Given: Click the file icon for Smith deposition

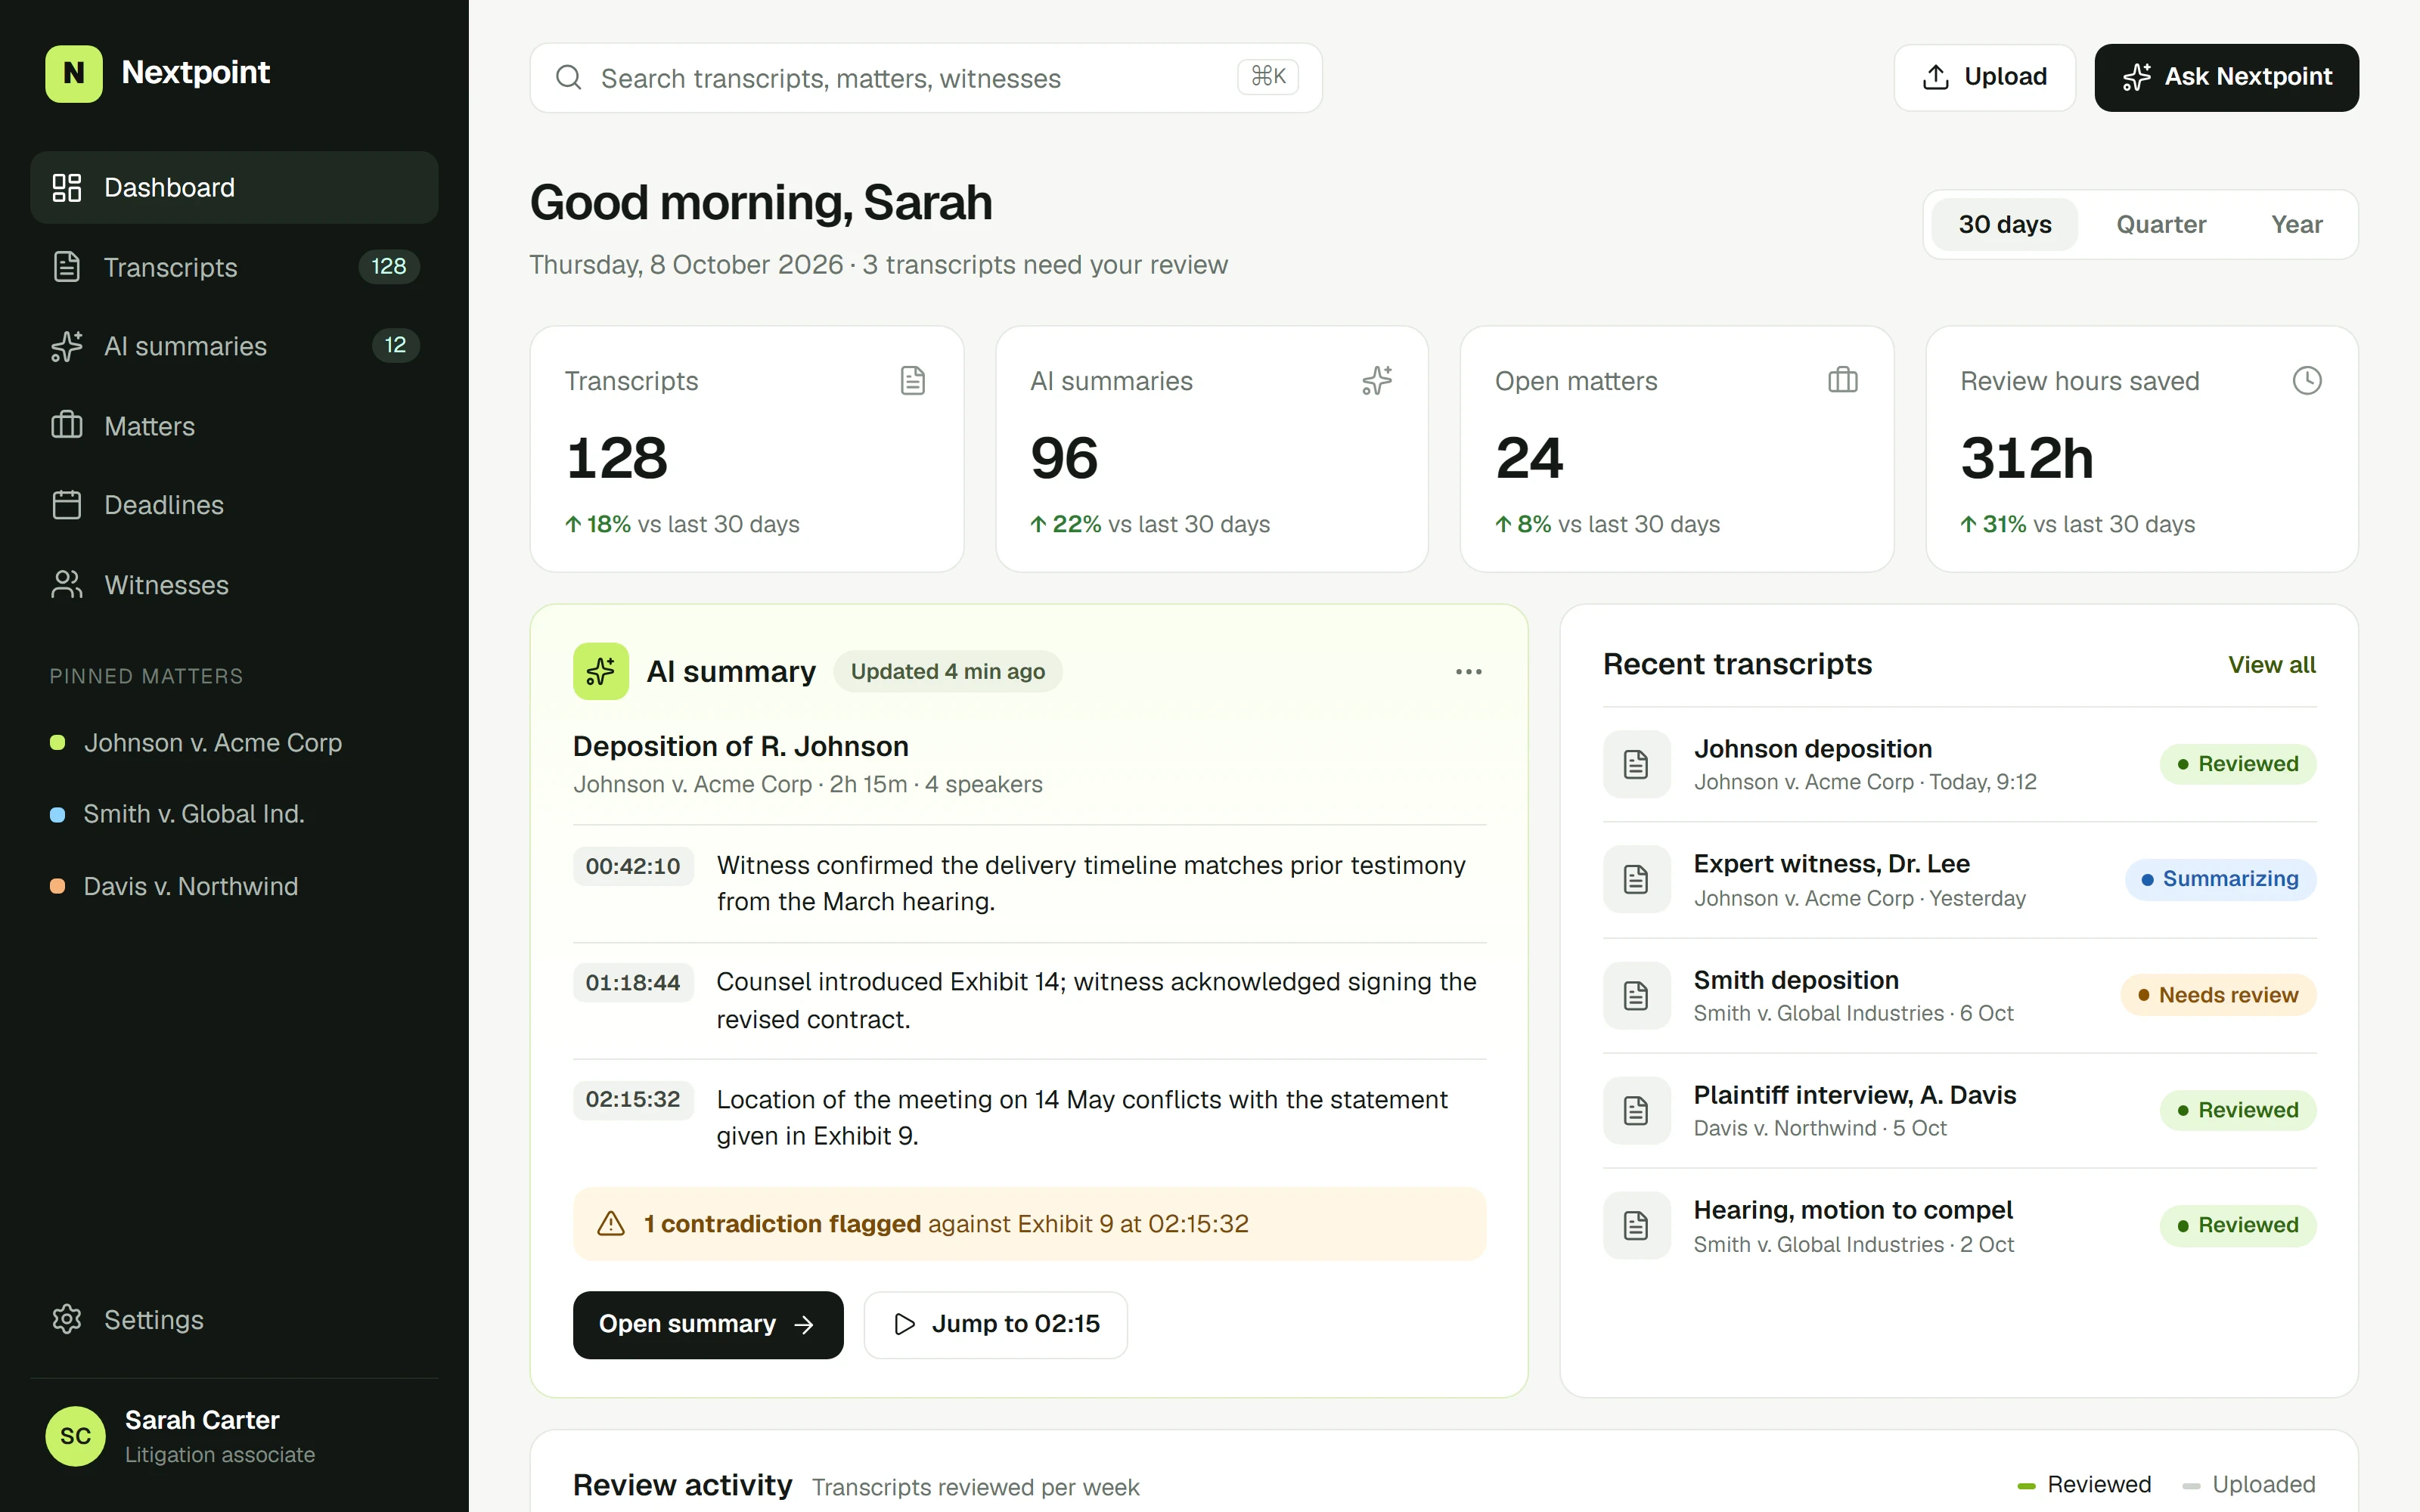Looking at the screenshot, I should [1636, 995].
